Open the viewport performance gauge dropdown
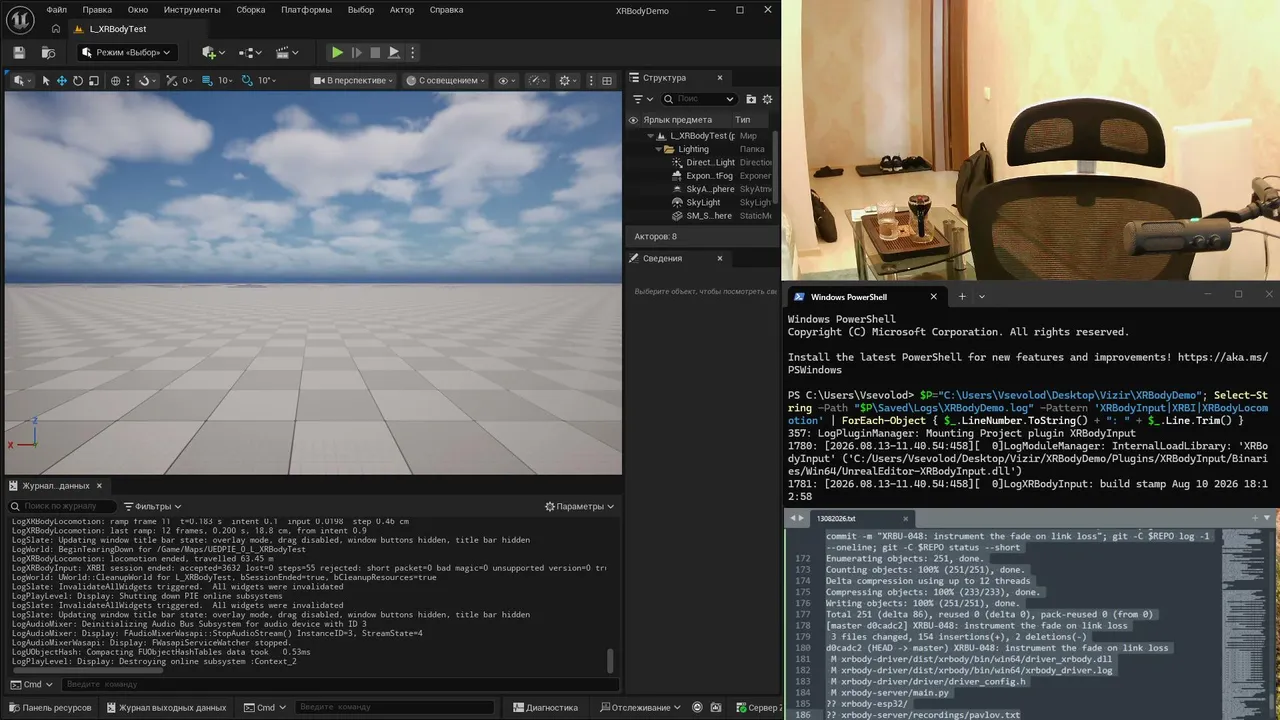Screen dimensions: 1280x720 537,80
